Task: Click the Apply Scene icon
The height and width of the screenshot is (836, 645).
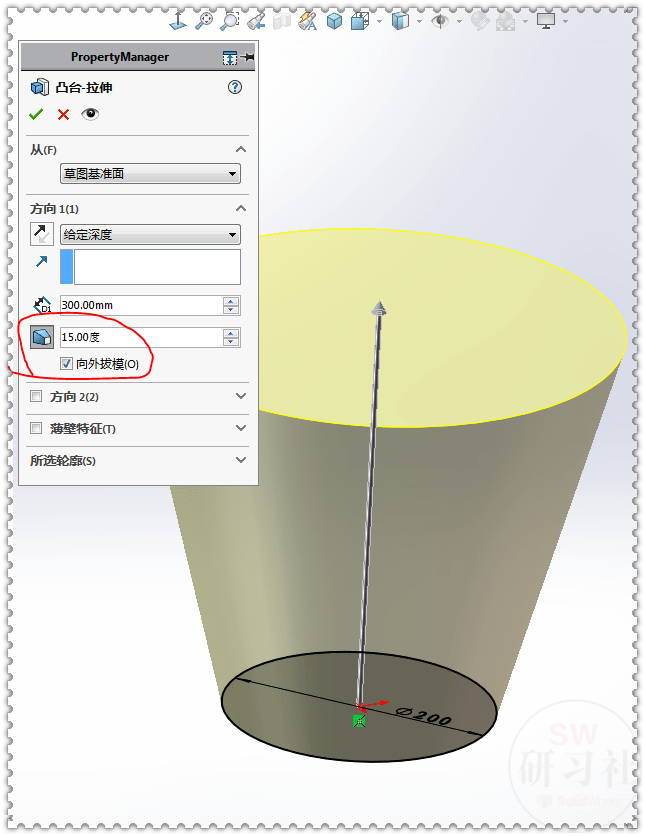Action: [505, 21]
